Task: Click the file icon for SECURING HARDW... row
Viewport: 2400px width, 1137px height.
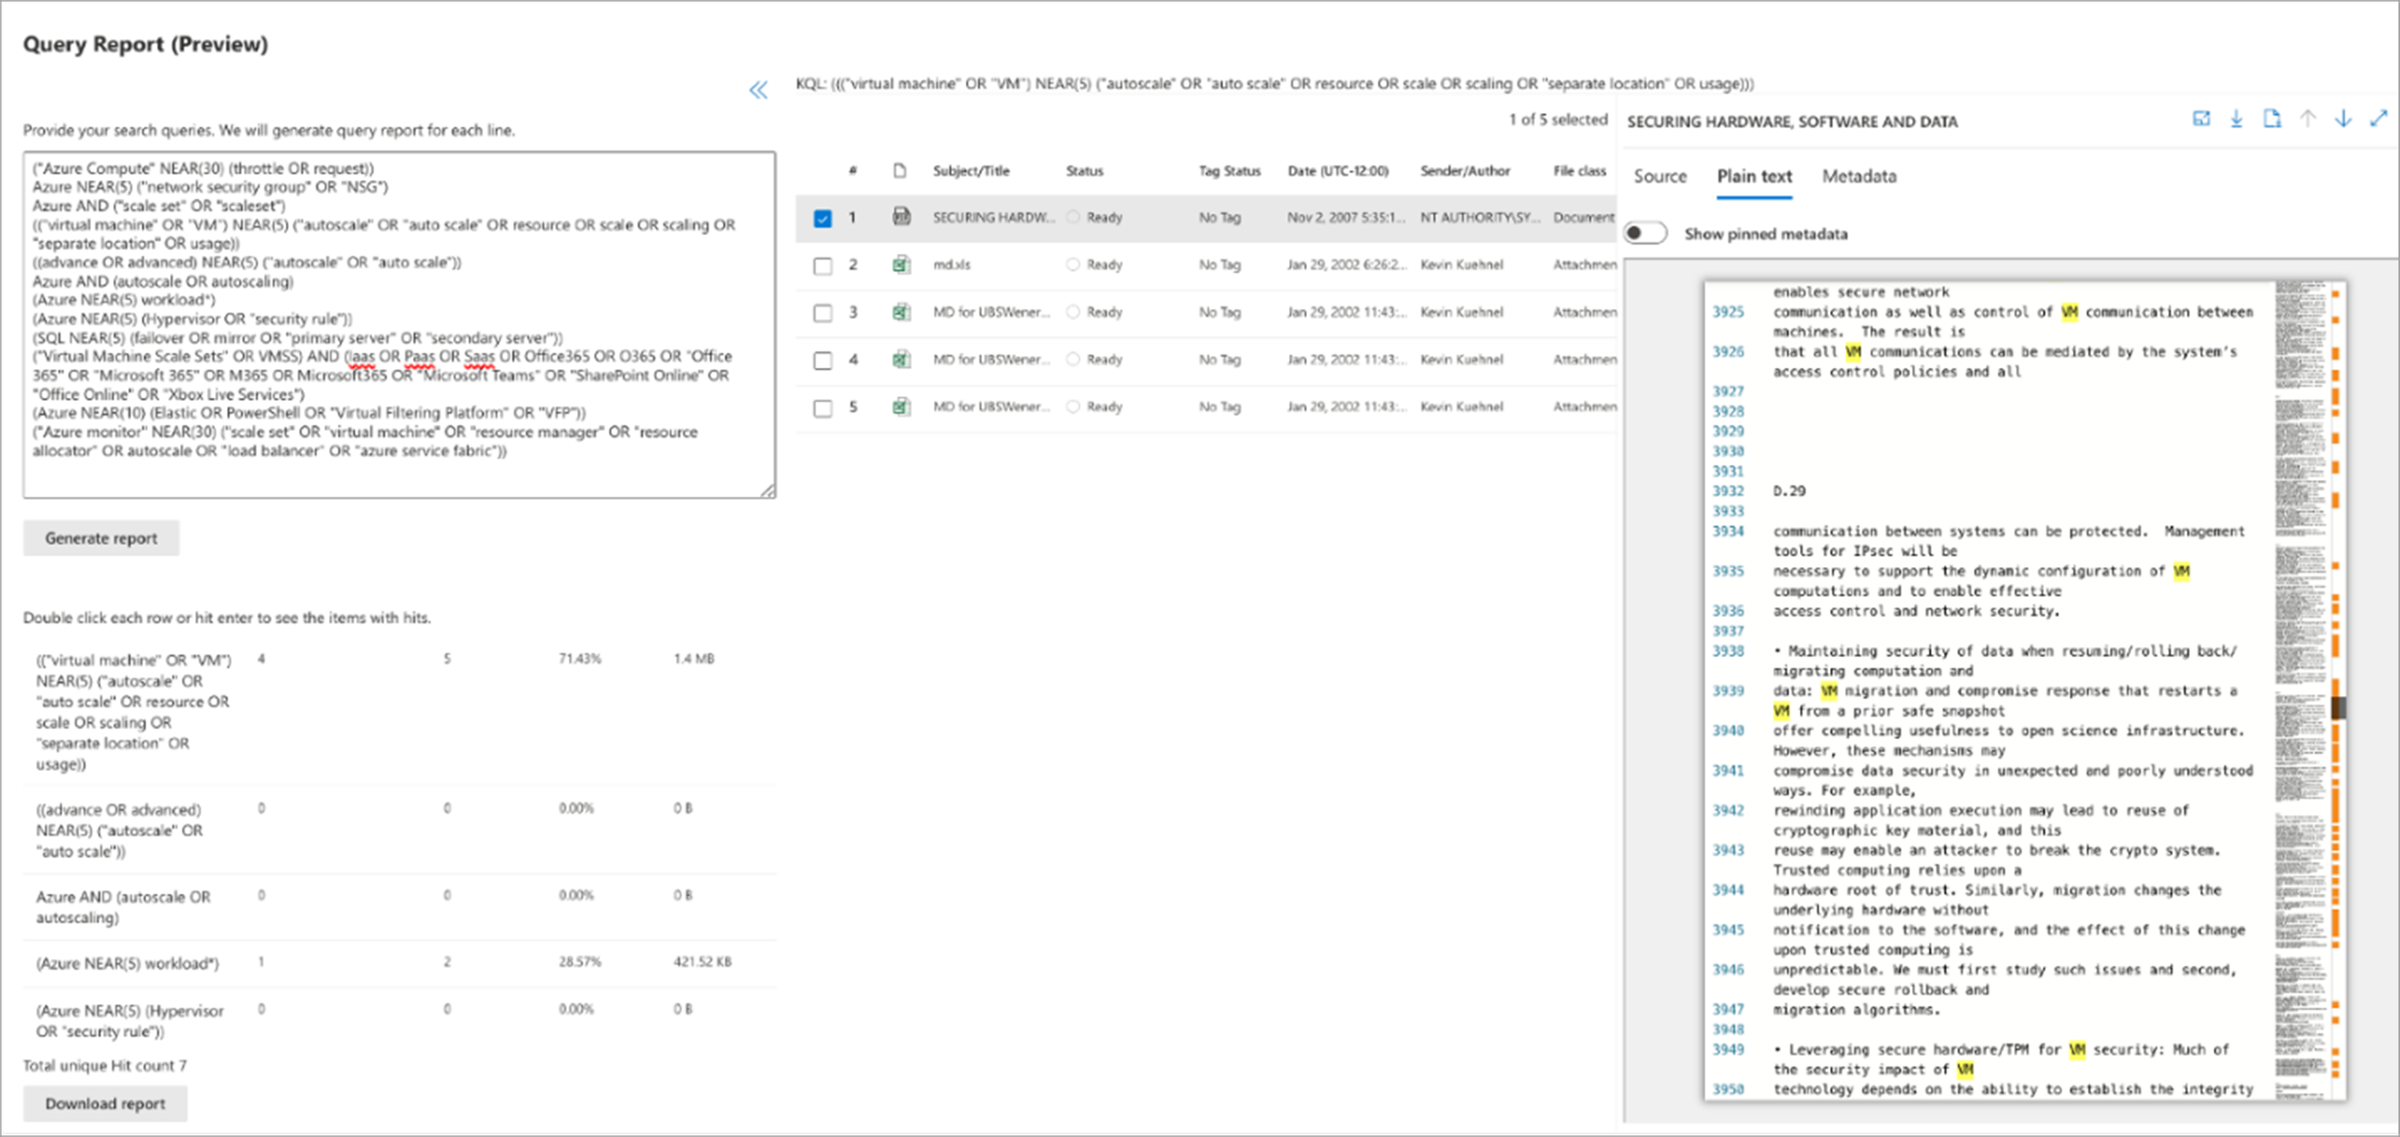Action: point(901,216)
